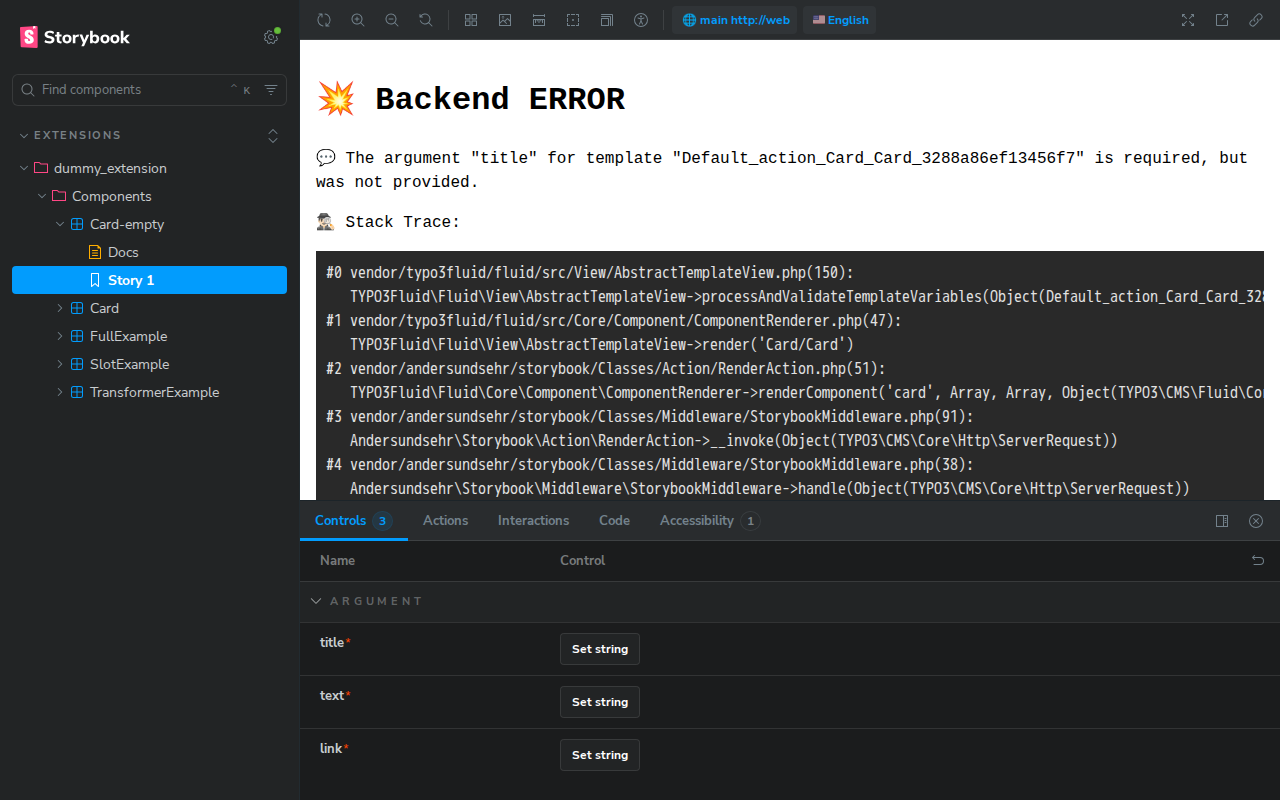Click the title argument name
Viewport: 1280px width, 800px height.
[332, 642]
